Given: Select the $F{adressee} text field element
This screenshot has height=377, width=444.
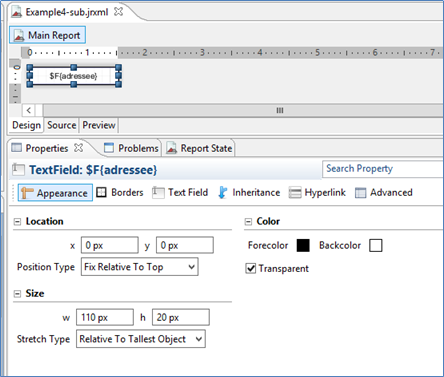Looking at the screenshot, I should [x=74, y=76].
